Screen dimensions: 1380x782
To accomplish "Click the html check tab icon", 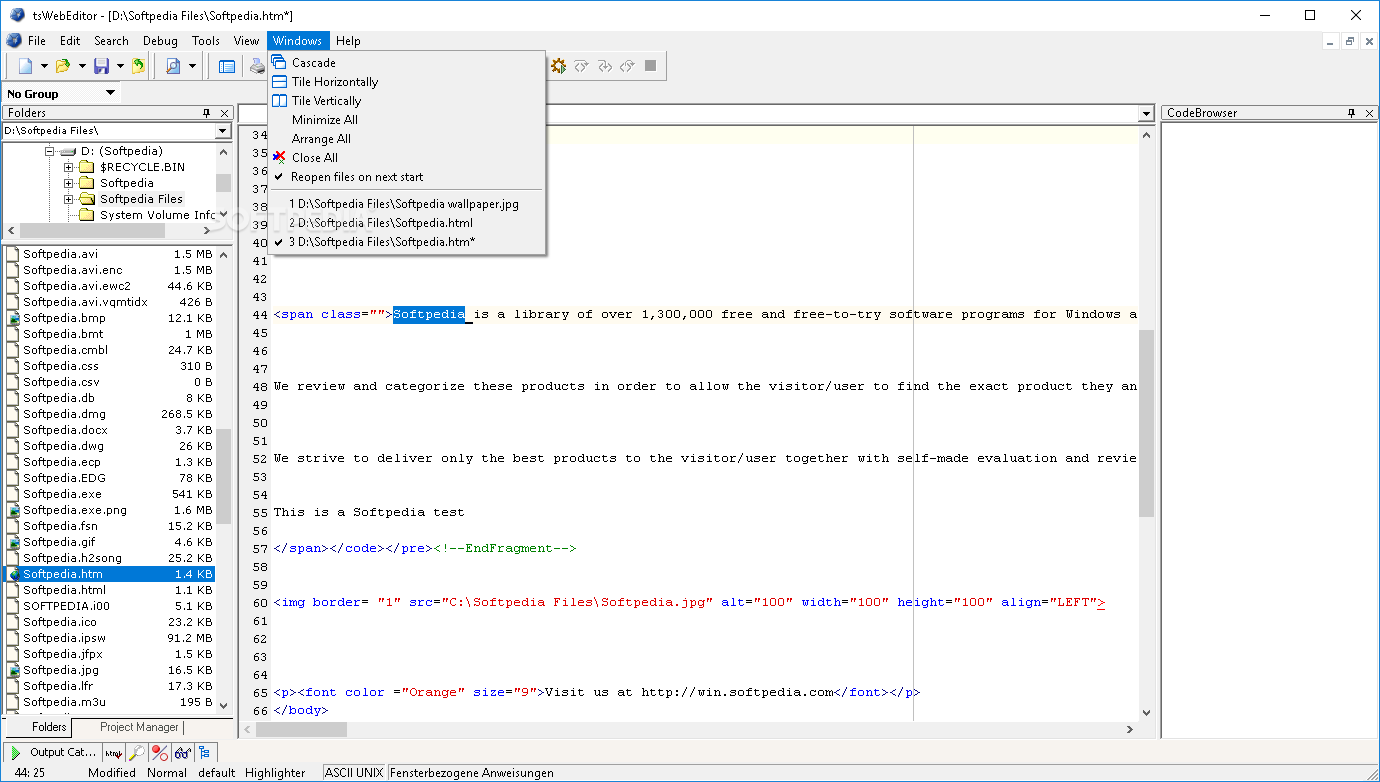I will pos(114,752).
